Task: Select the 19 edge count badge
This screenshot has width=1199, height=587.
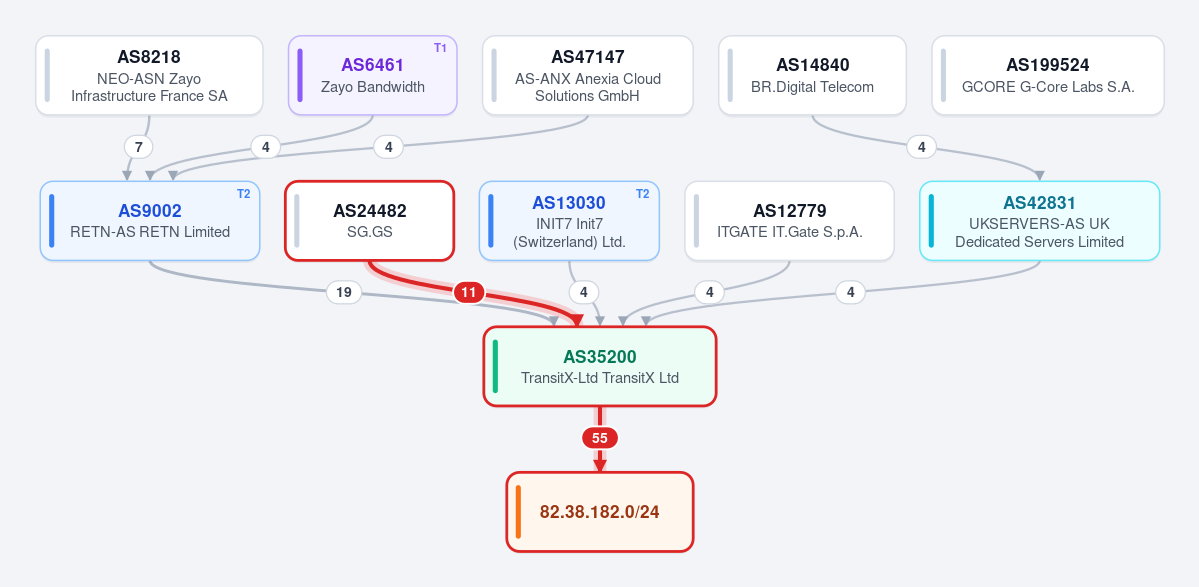Action: pos(343,292)
